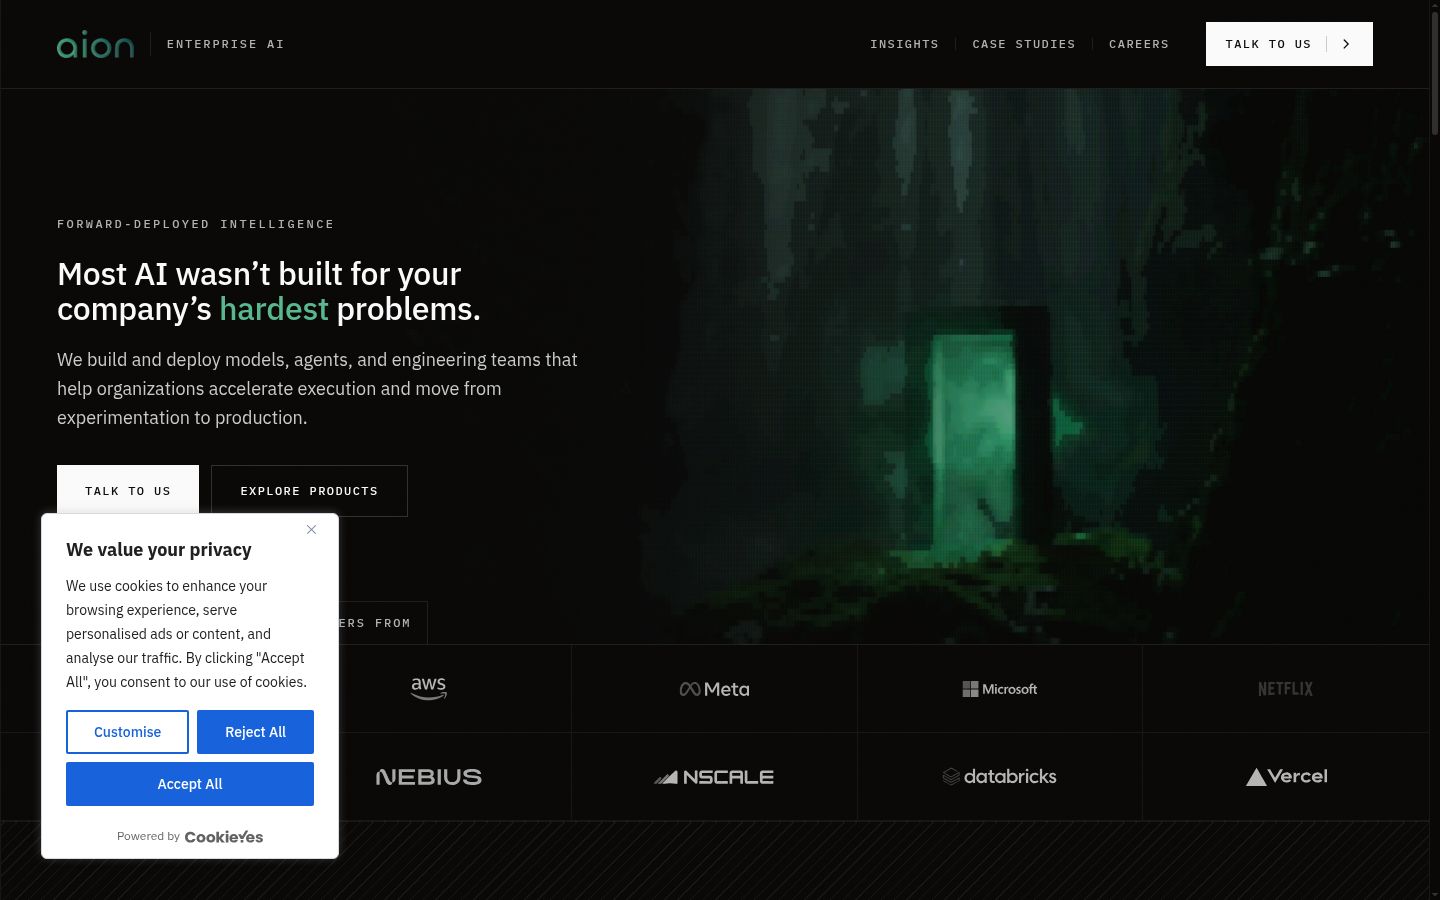Open the Careers nav link
Viewport: 1440px width, 900px height.
tap(1139, 44)
